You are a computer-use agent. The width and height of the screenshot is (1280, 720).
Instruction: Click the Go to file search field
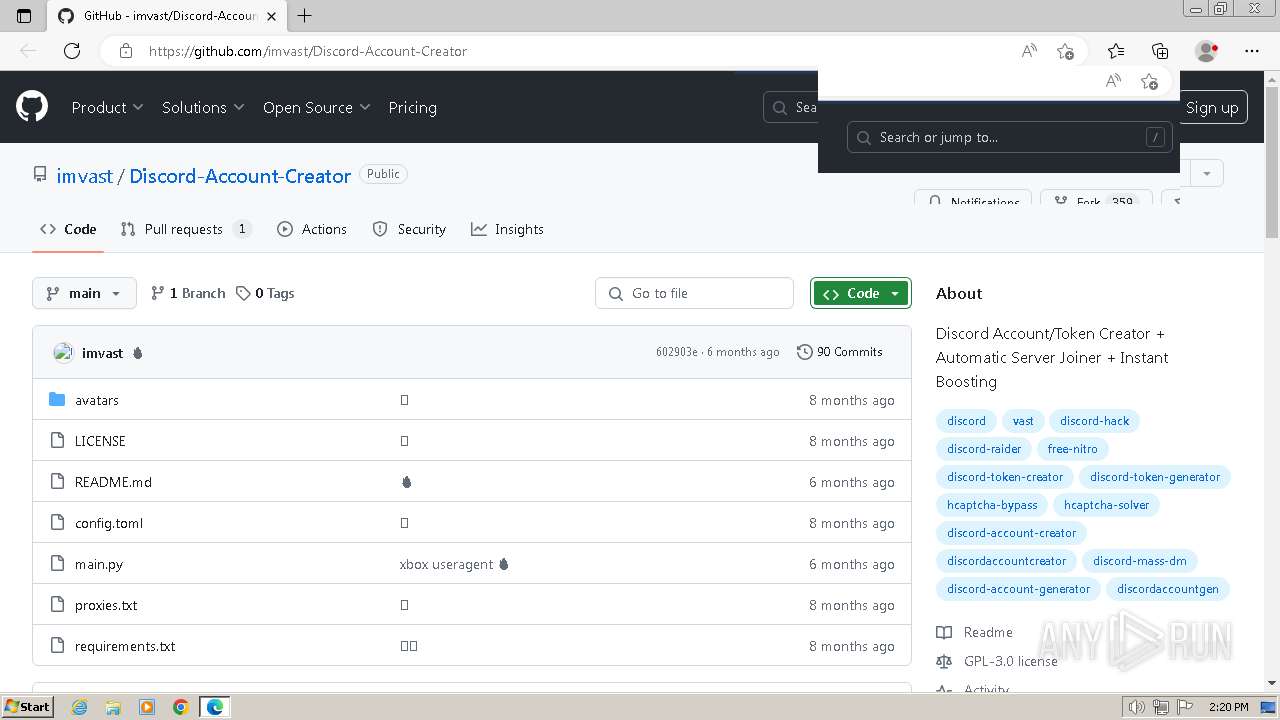click(x=694, y=293)
